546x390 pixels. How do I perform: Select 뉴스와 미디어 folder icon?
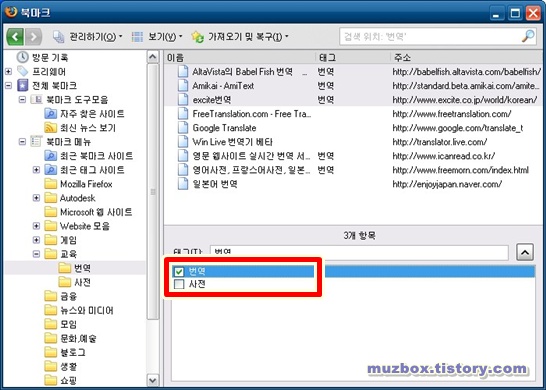(50, 310)
